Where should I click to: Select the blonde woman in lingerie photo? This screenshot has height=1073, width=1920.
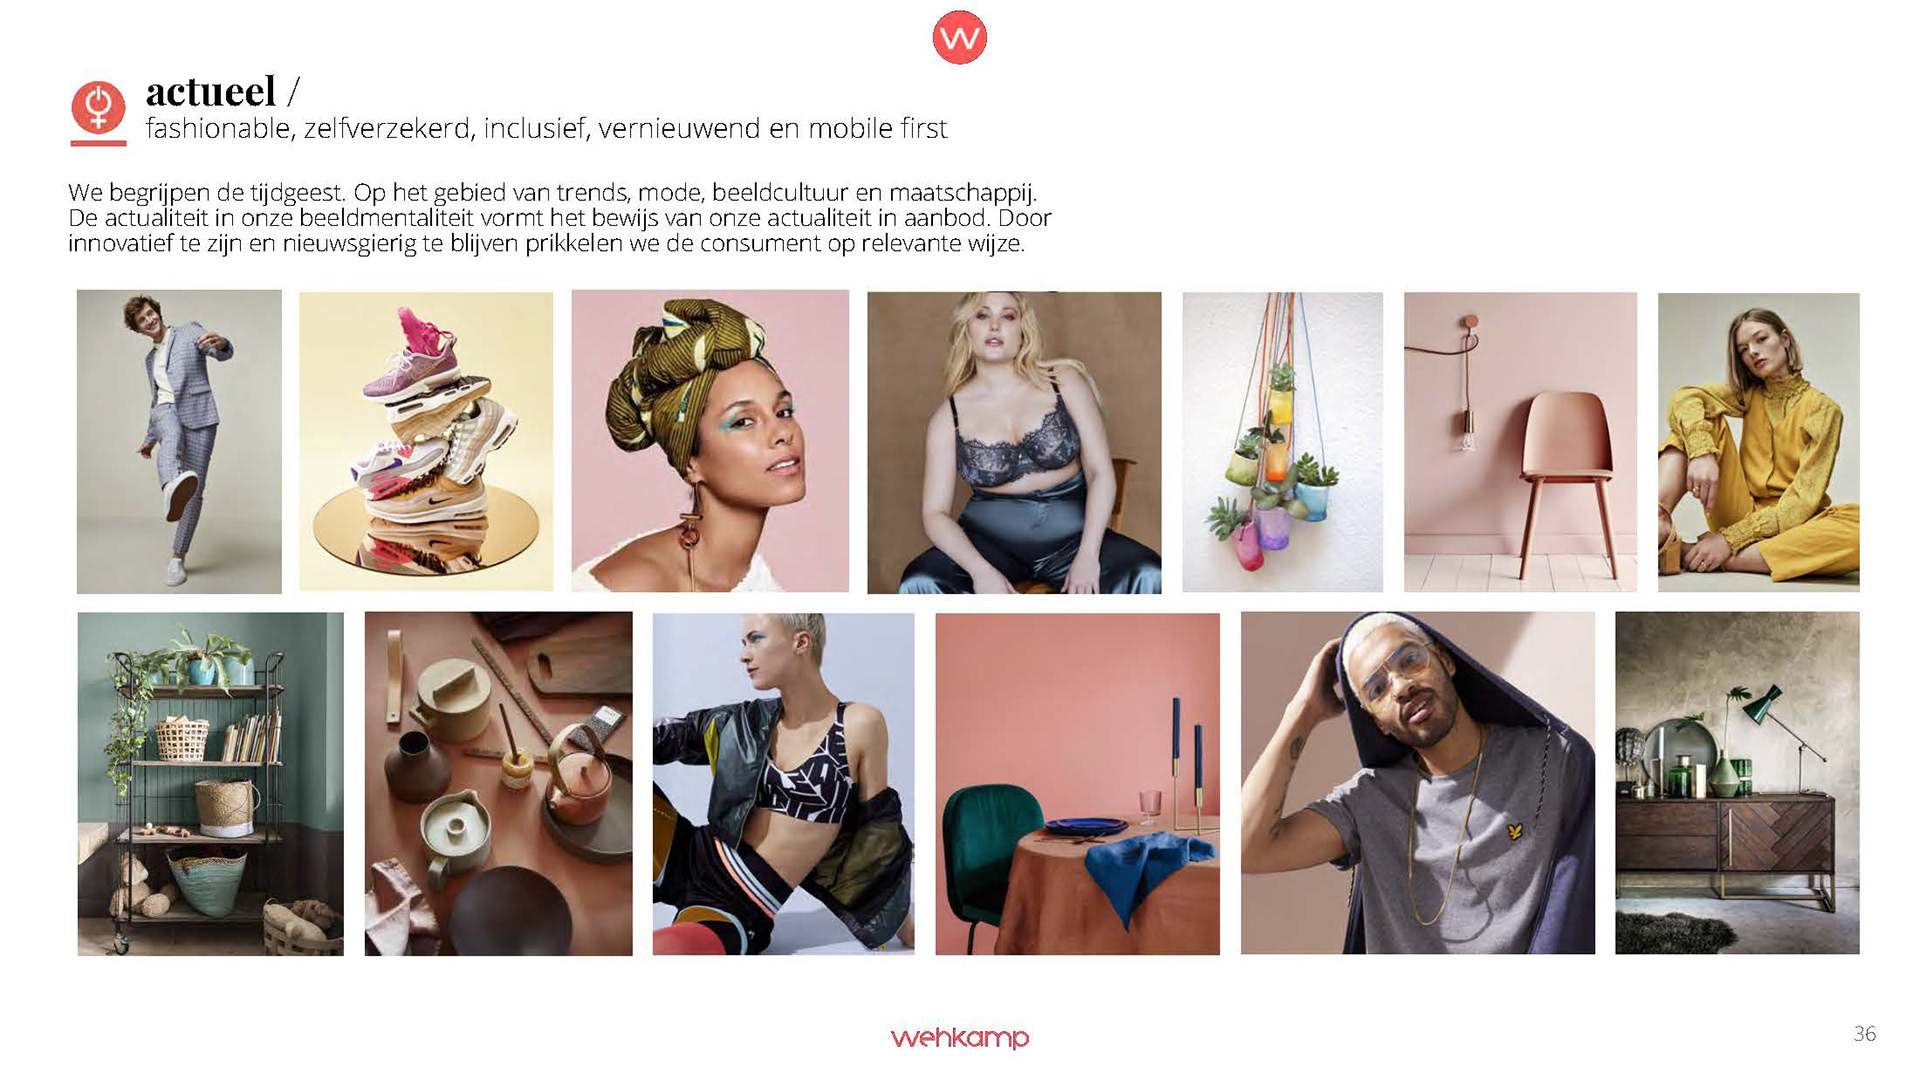pos(1014,442)
